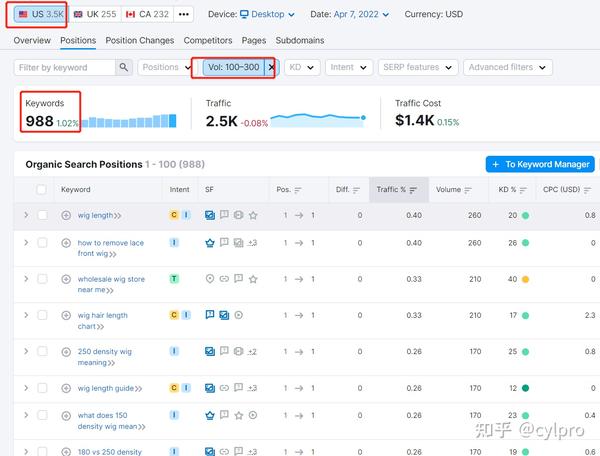Open the Device Desktop dropdown
The height and width of the screenshot is (456, 600).
pos(267,14)
